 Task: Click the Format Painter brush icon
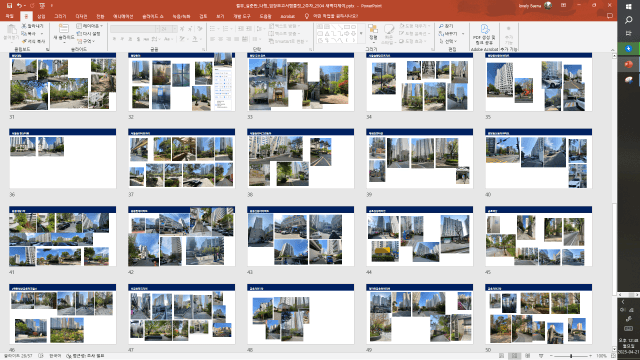point(24,41)
